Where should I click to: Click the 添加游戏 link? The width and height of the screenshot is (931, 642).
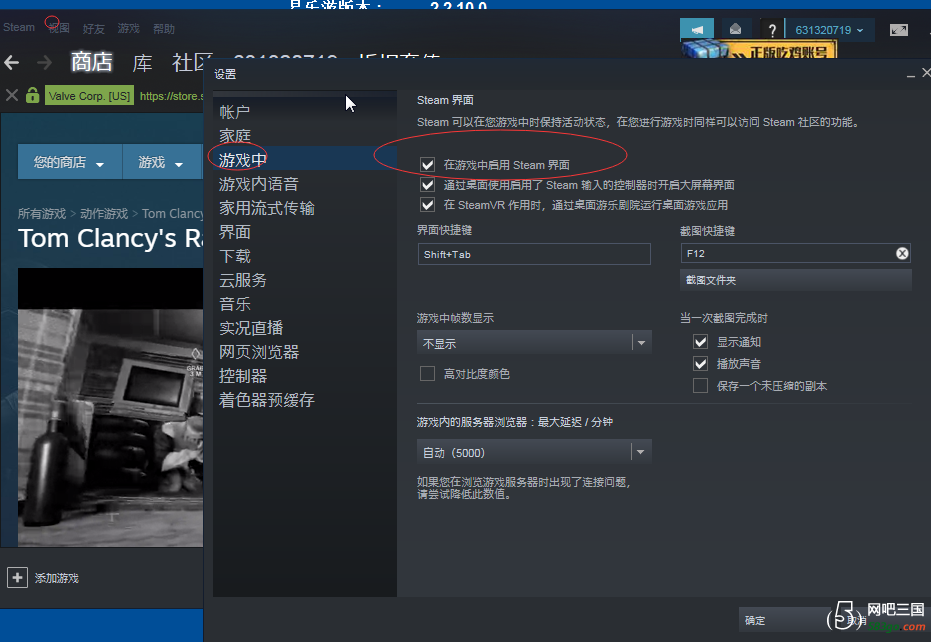click(56, 578)
